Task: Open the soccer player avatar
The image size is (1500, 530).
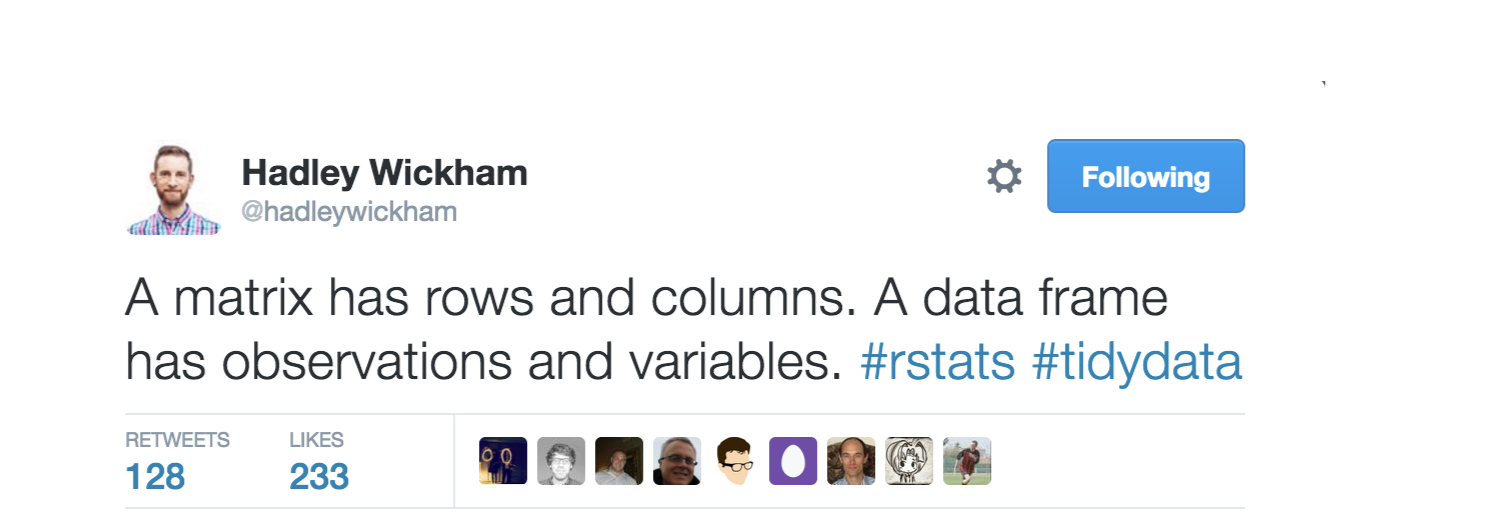Action: click(x=967, y=461)
